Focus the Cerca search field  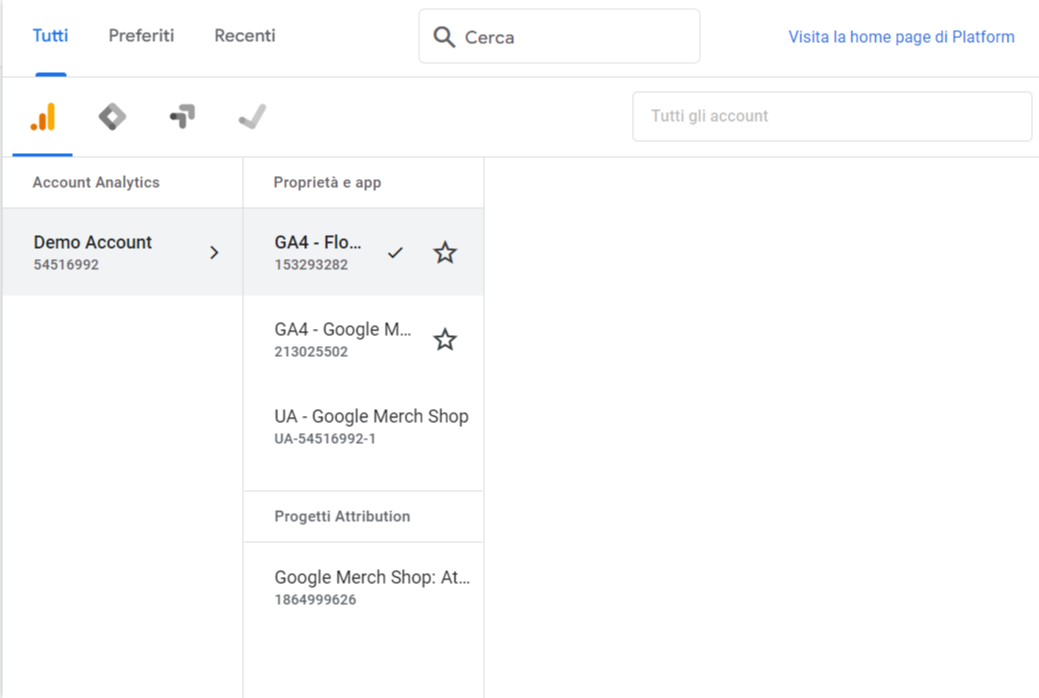(559, 36)
